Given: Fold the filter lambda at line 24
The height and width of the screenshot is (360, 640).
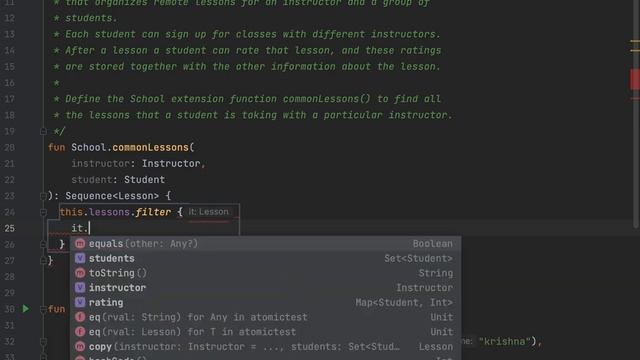Looking at the screenshot, I should [x=43, y=212].
